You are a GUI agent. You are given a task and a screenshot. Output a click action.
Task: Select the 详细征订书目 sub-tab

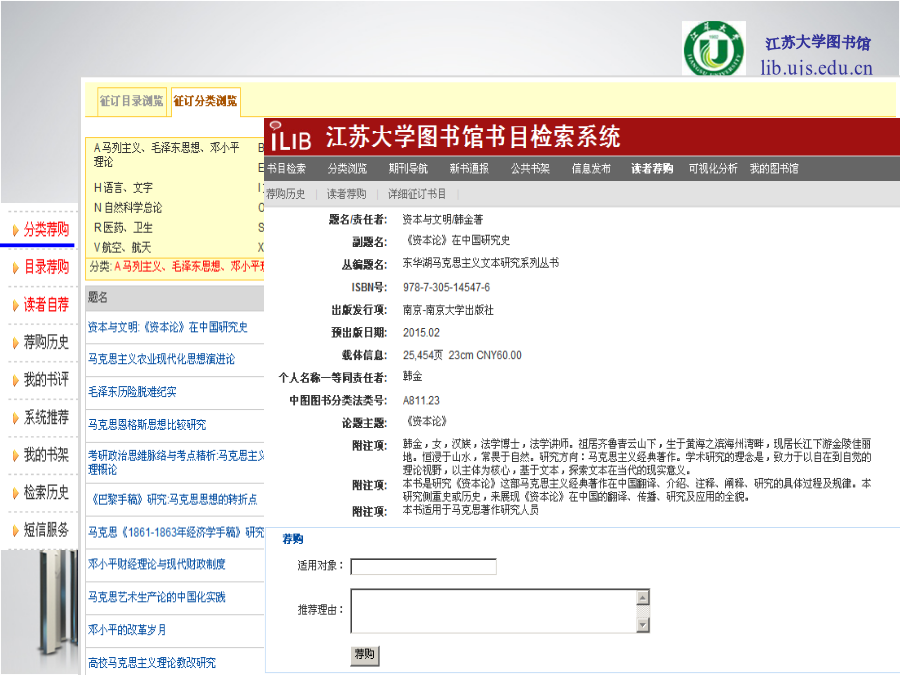tap(417, 194)
